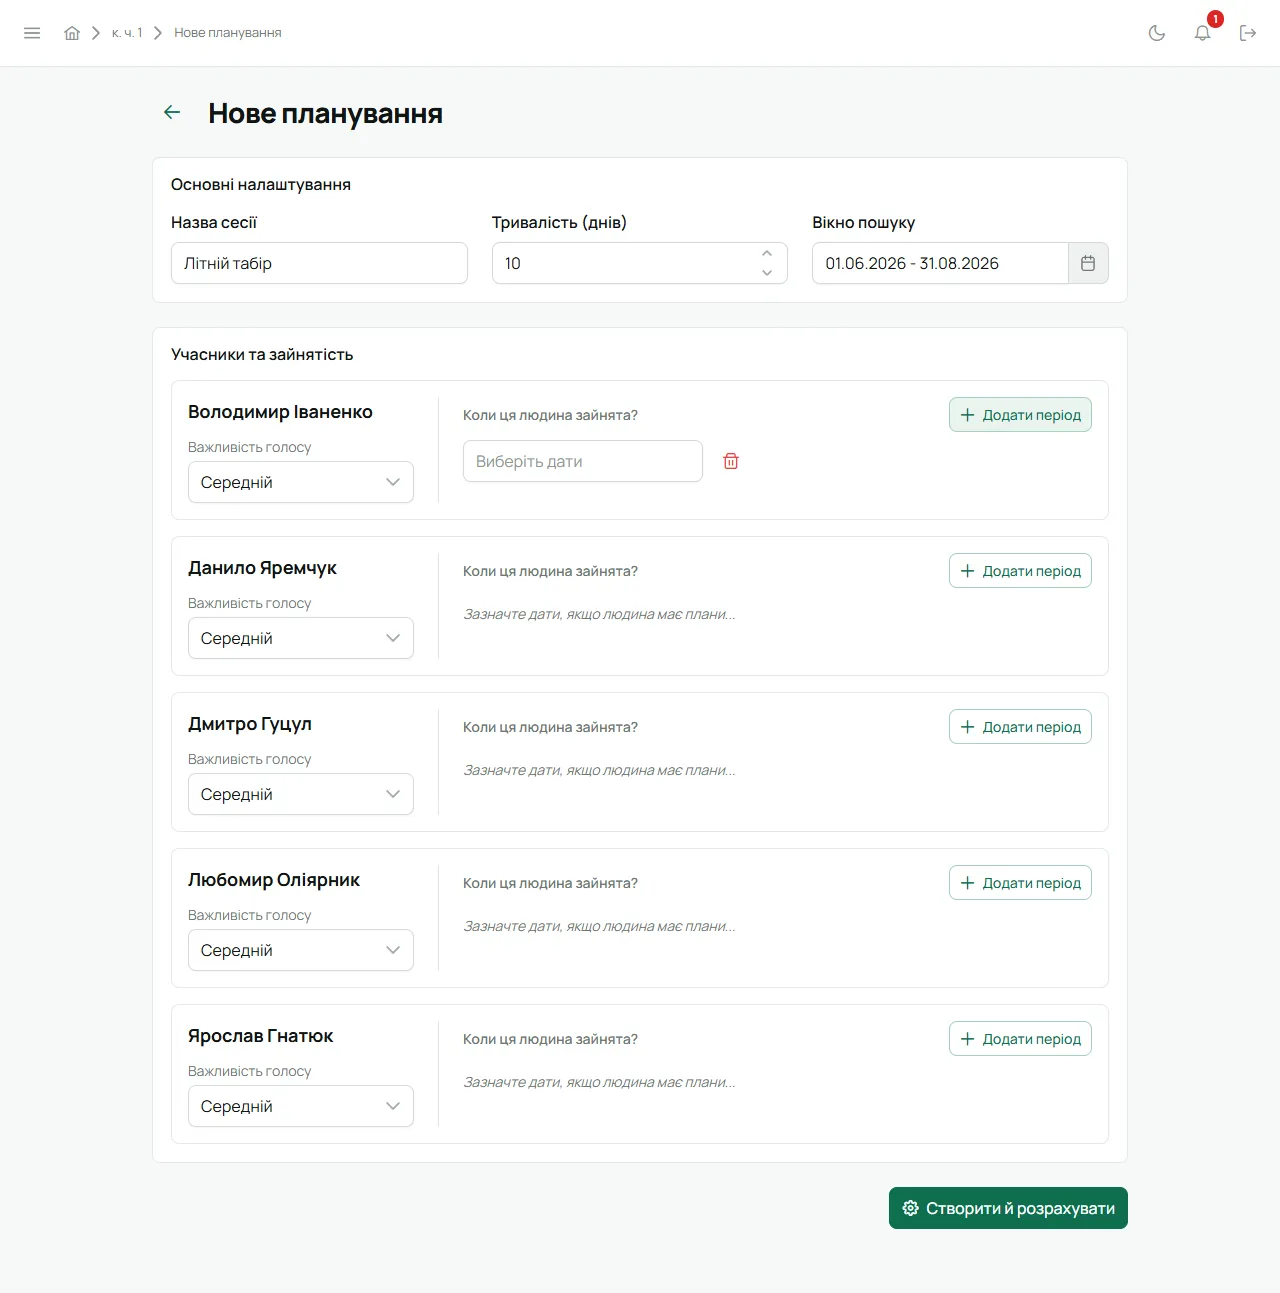
Task: Add period for Любомир Оліярник
Action: pyautogui.click(x=1020, y=883)
